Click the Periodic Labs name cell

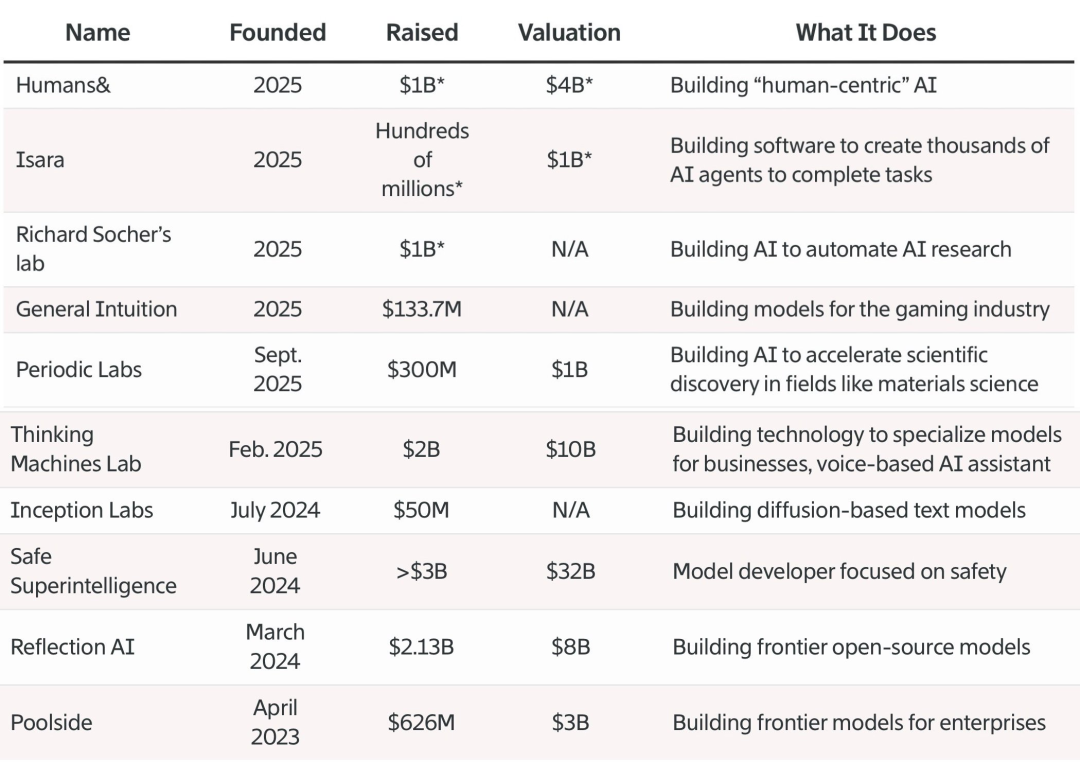point(79,370)
